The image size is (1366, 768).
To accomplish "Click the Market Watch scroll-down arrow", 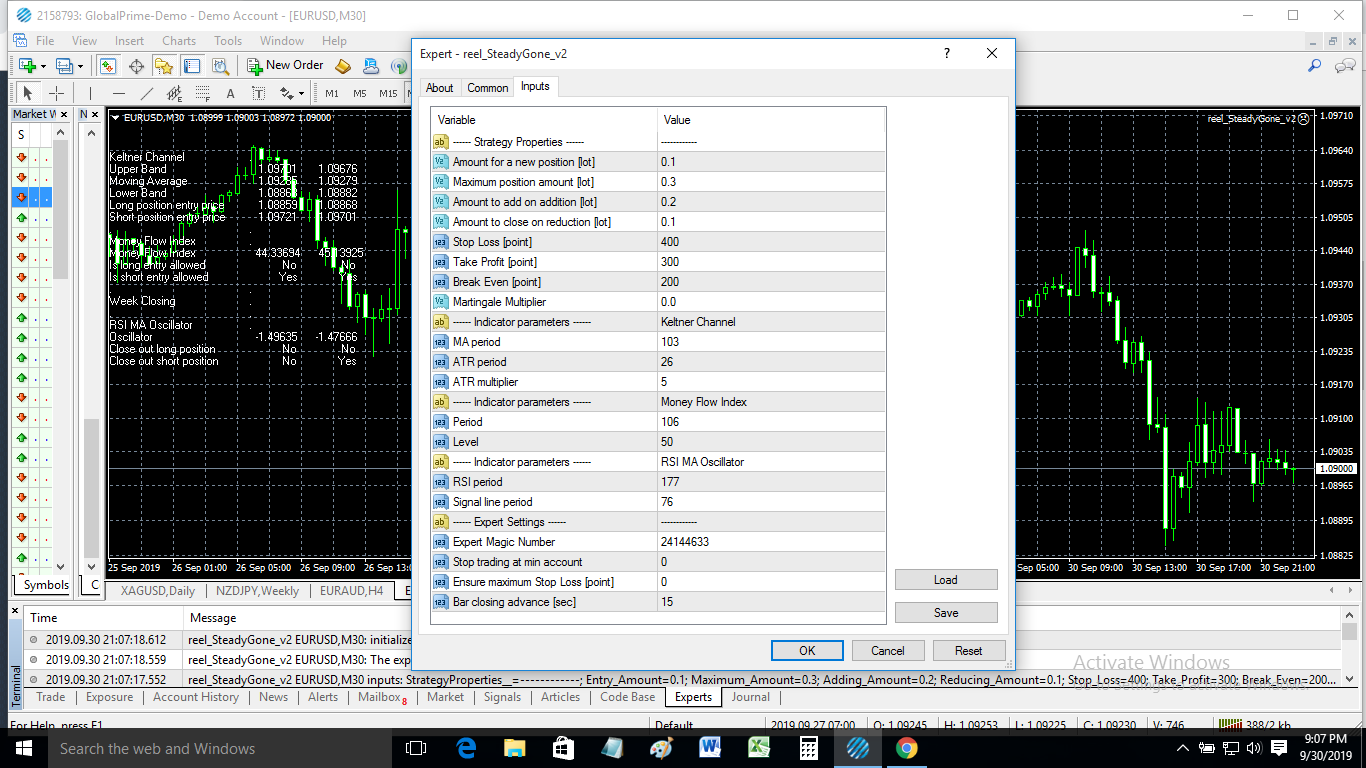I will 60,566.
